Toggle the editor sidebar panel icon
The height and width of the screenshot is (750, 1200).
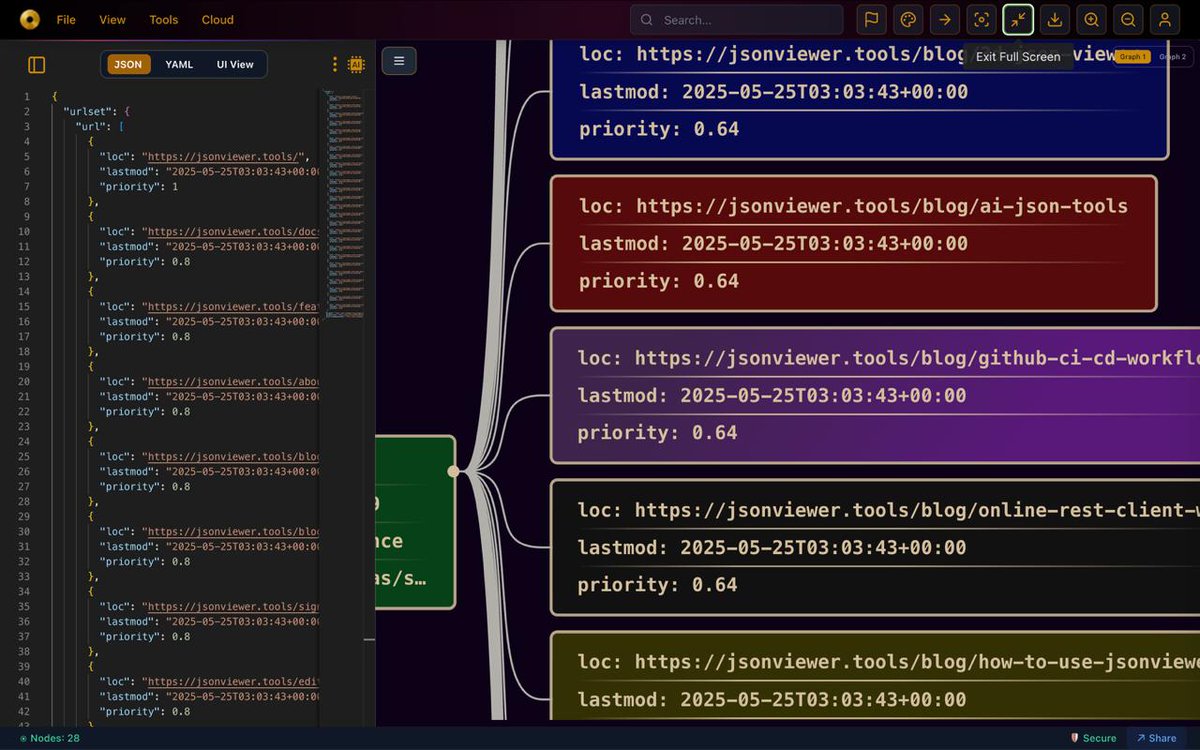coord(37,65)
